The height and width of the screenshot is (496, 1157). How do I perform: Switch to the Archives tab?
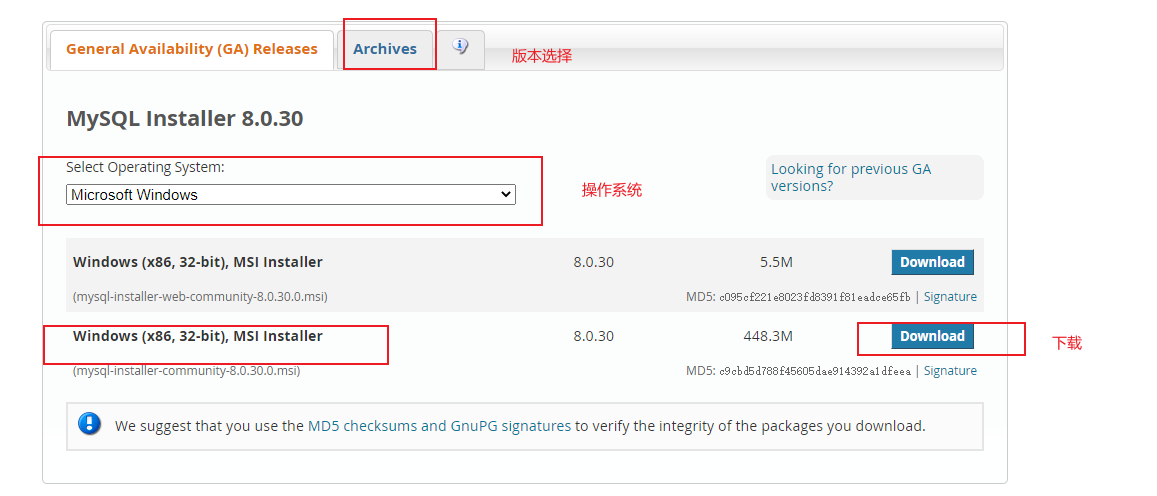click(x=384, y=49)
